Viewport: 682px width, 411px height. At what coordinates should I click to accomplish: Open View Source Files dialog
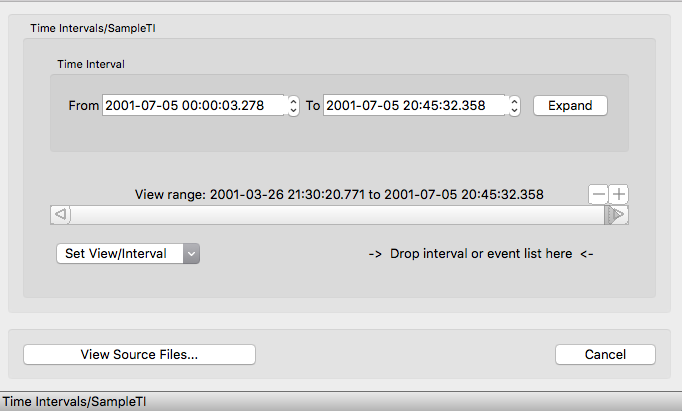[139, 354]
